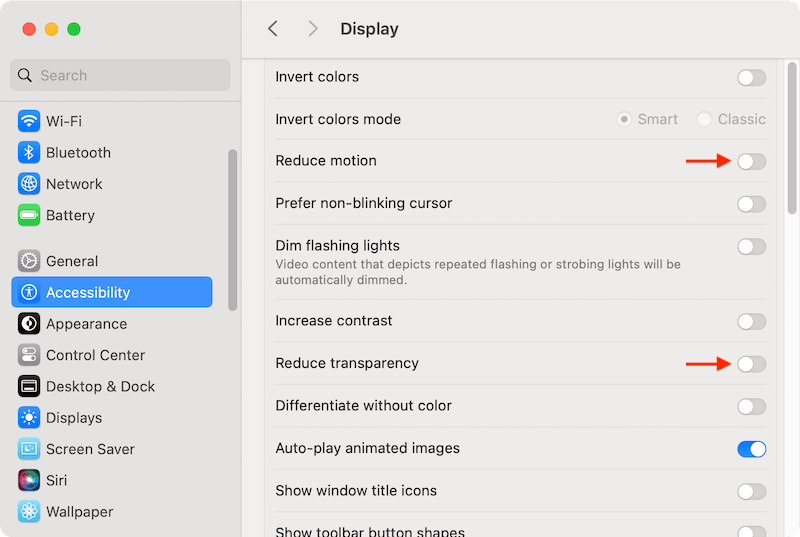
Task: Open Battery settings icon
Action: pyautogui.click(x=29, y=215)
